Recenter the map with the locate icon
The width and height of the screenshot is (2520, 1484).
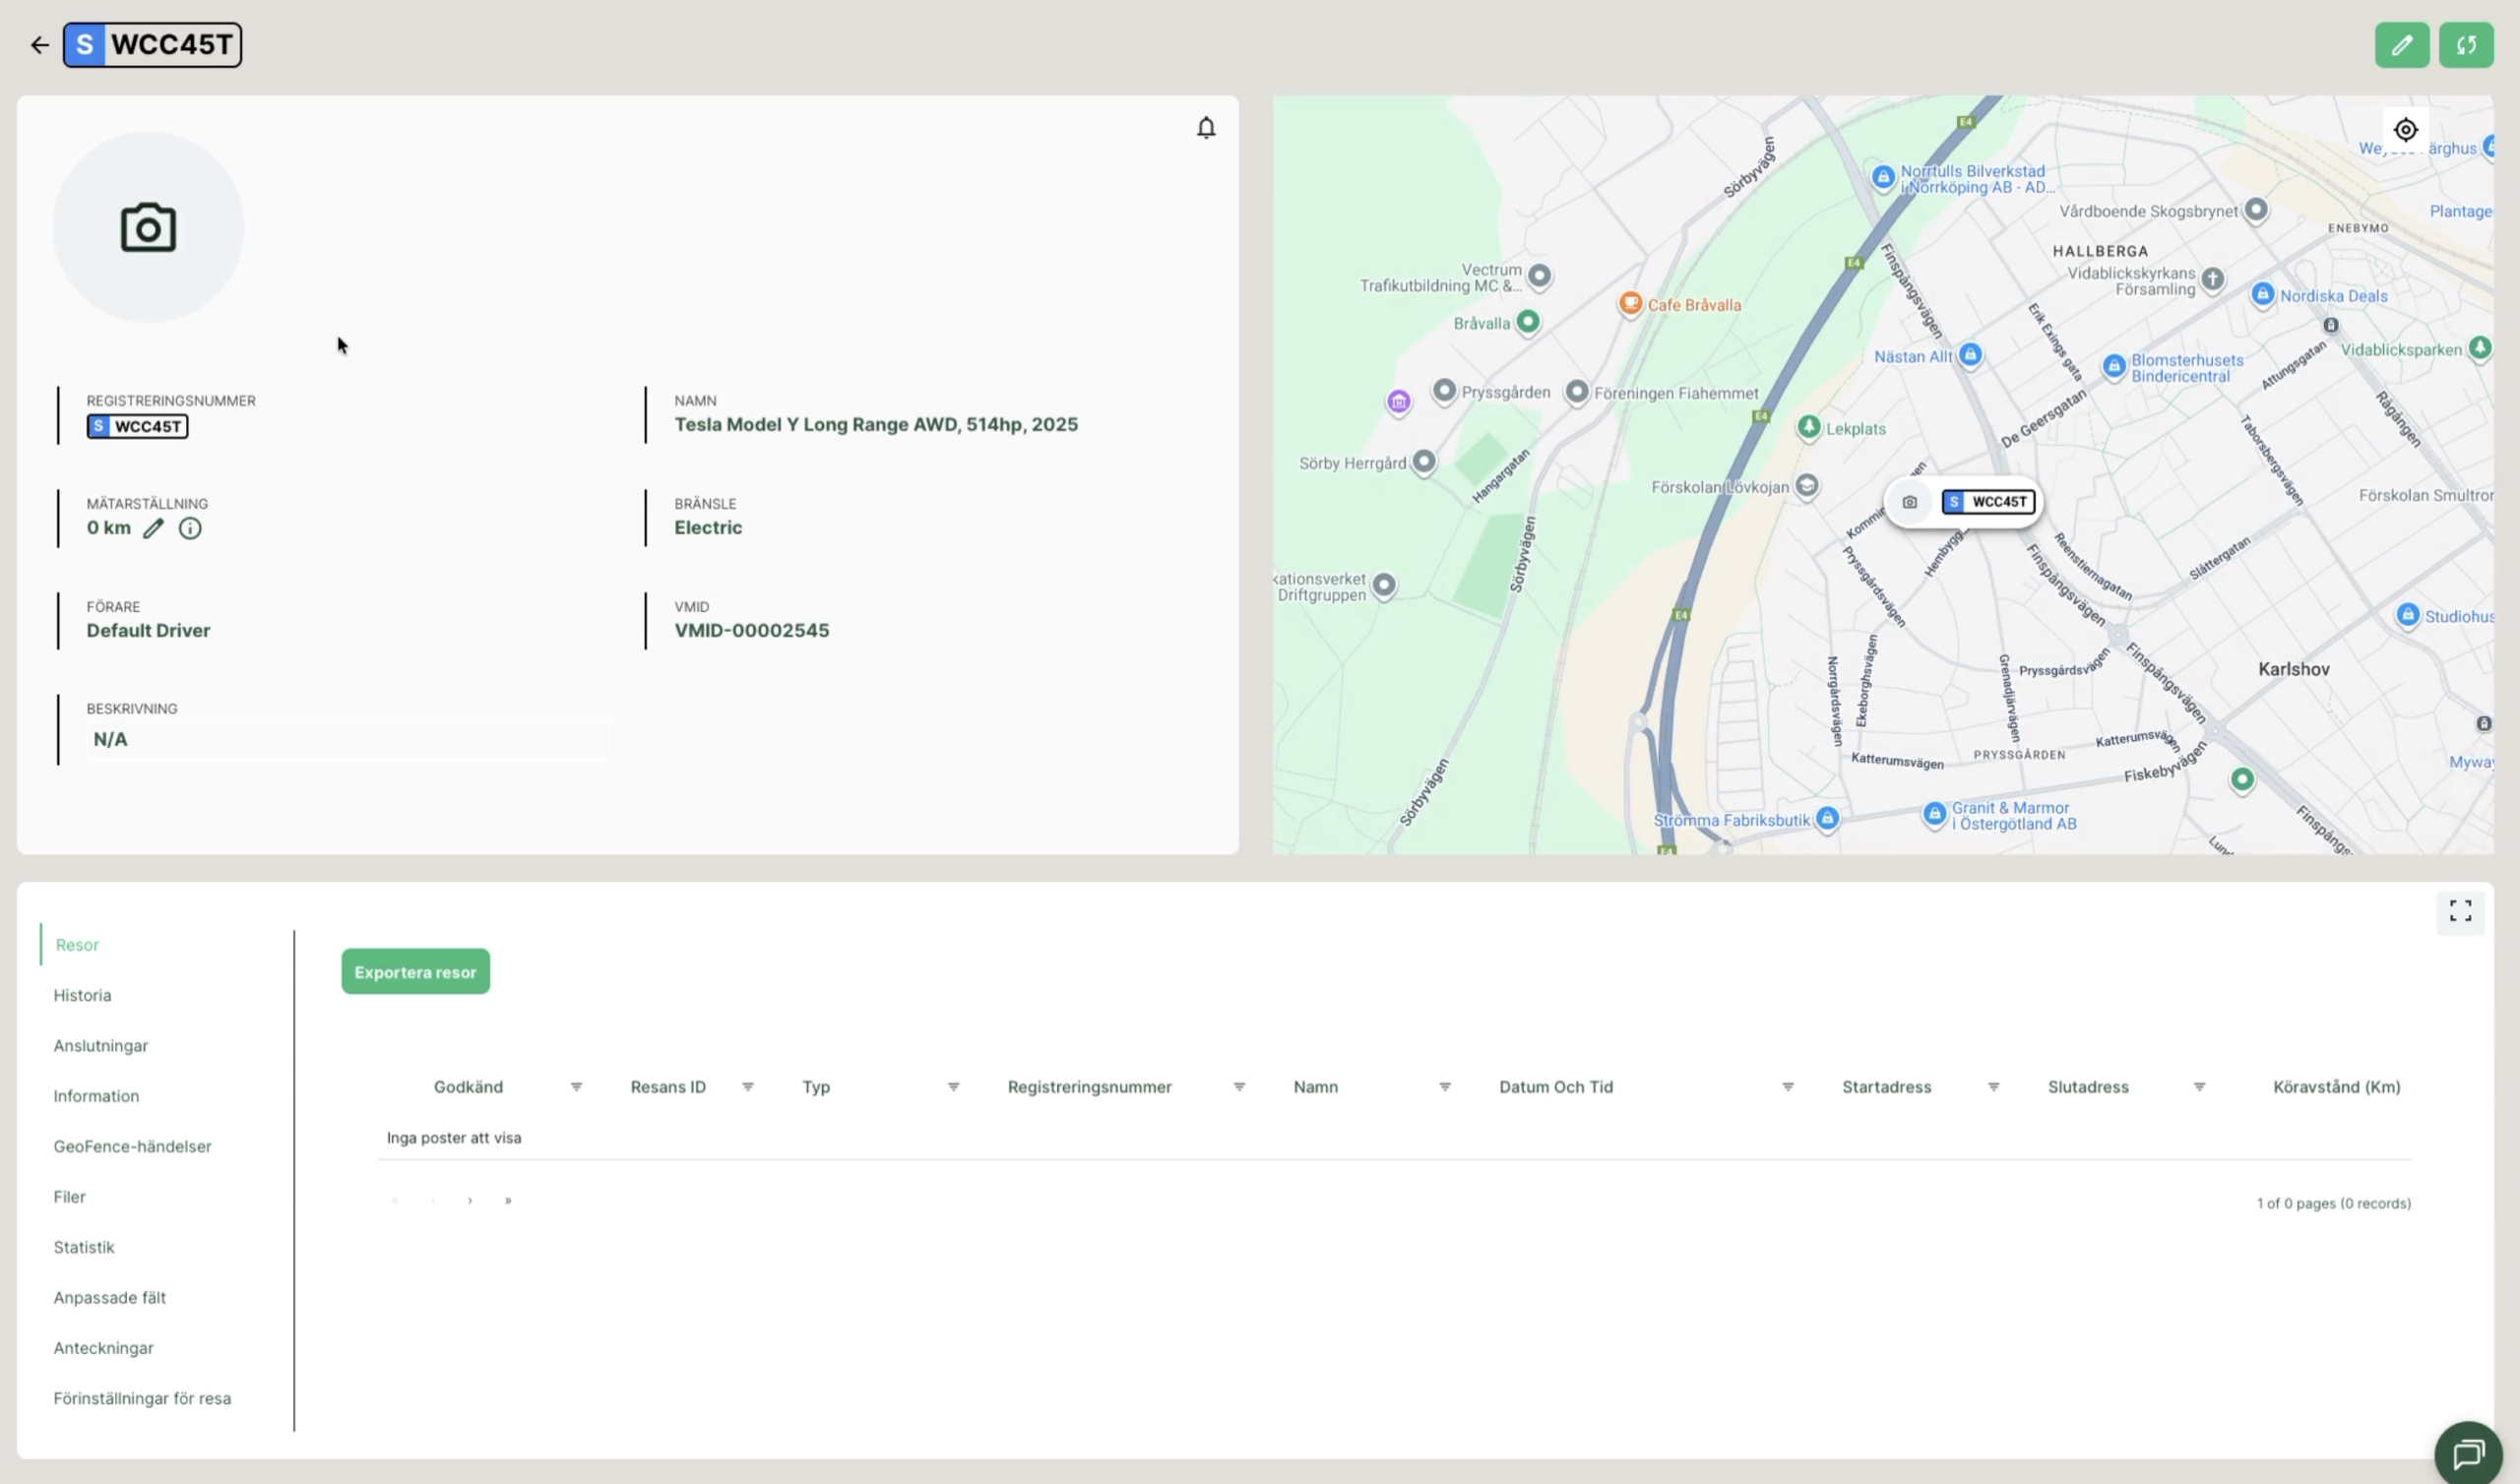point(2406,130)
